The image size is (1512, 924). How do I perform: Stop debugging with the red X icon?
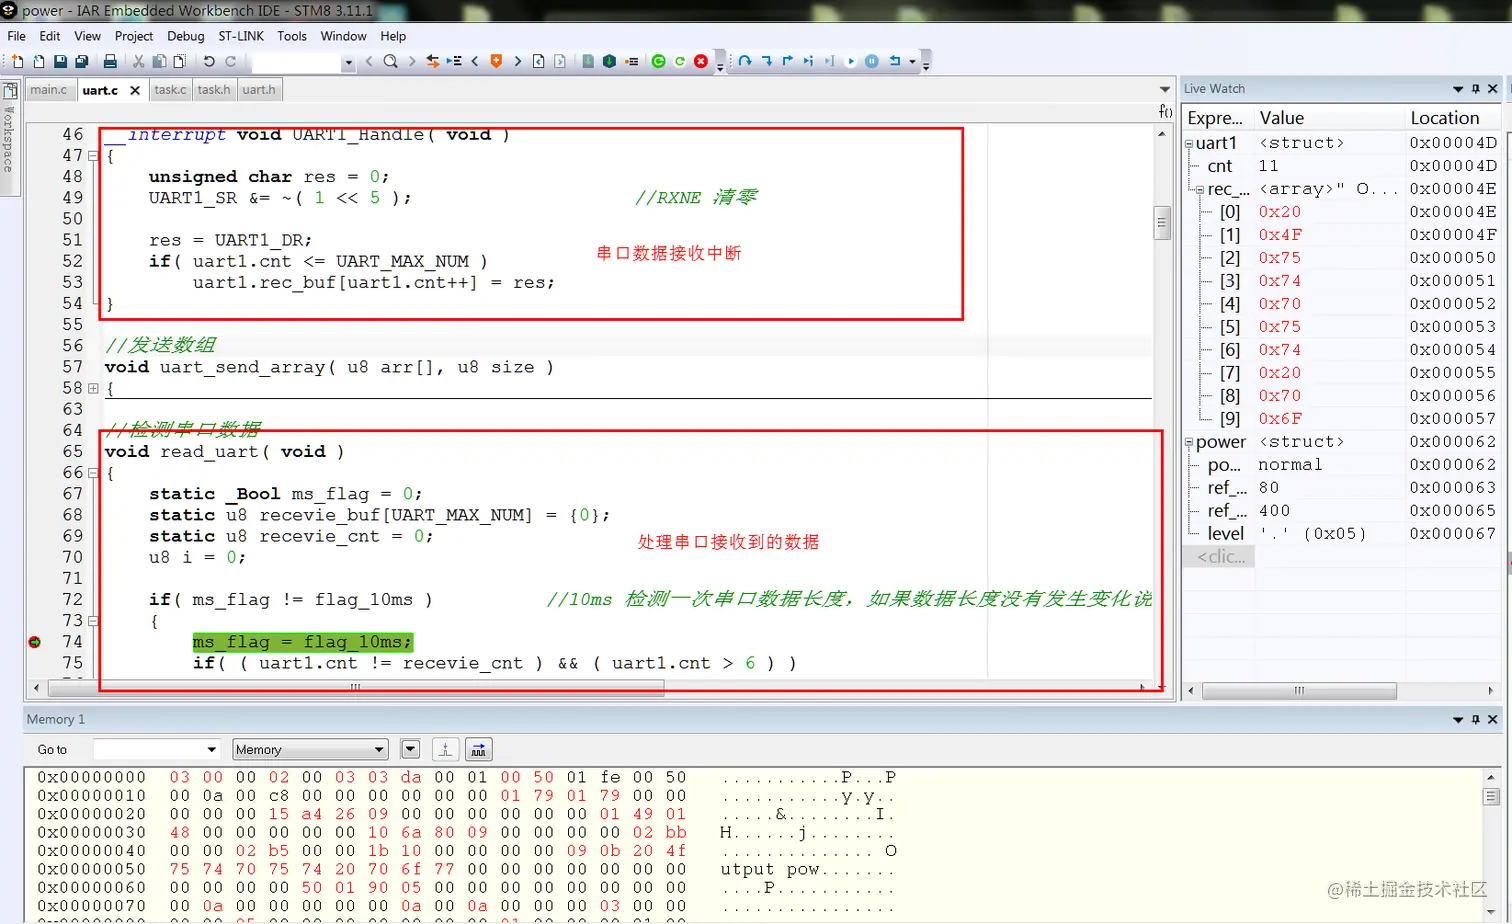(701, 62)
